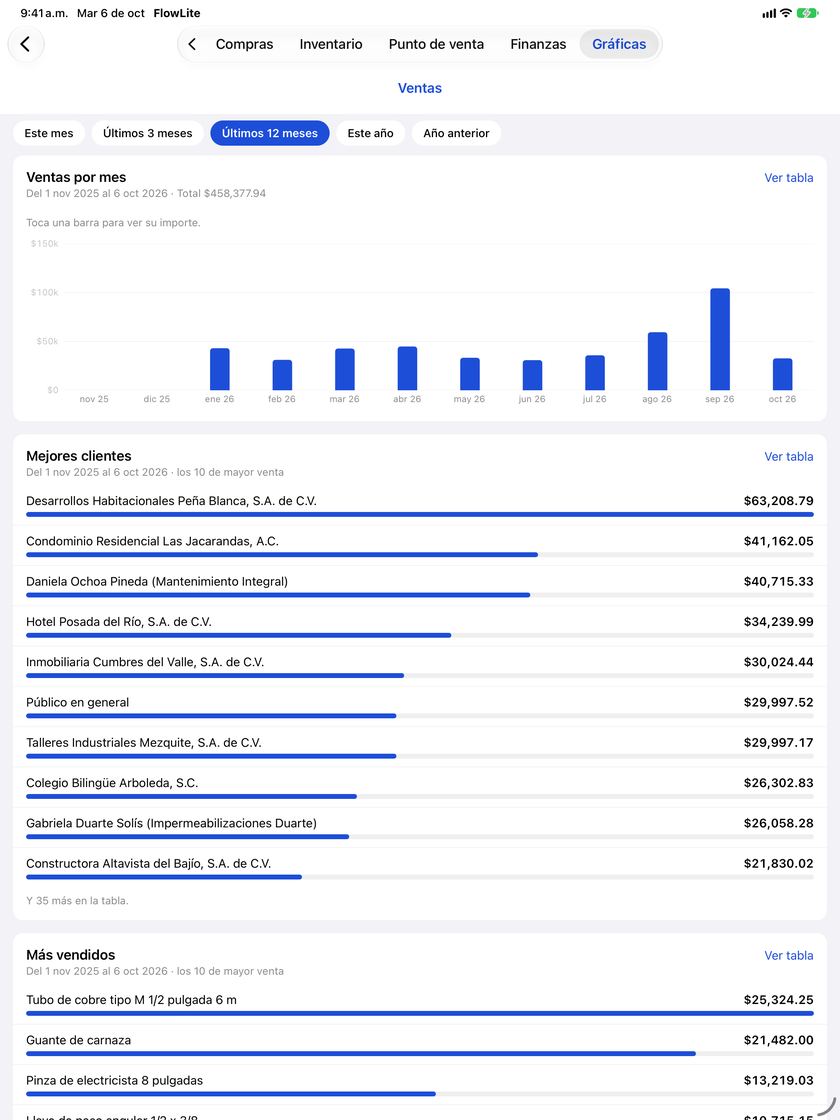This screenshot has width=840, height=1120.
Task: Select client Colegio Bilingüe Arboleda
Action: pos(420,788)
